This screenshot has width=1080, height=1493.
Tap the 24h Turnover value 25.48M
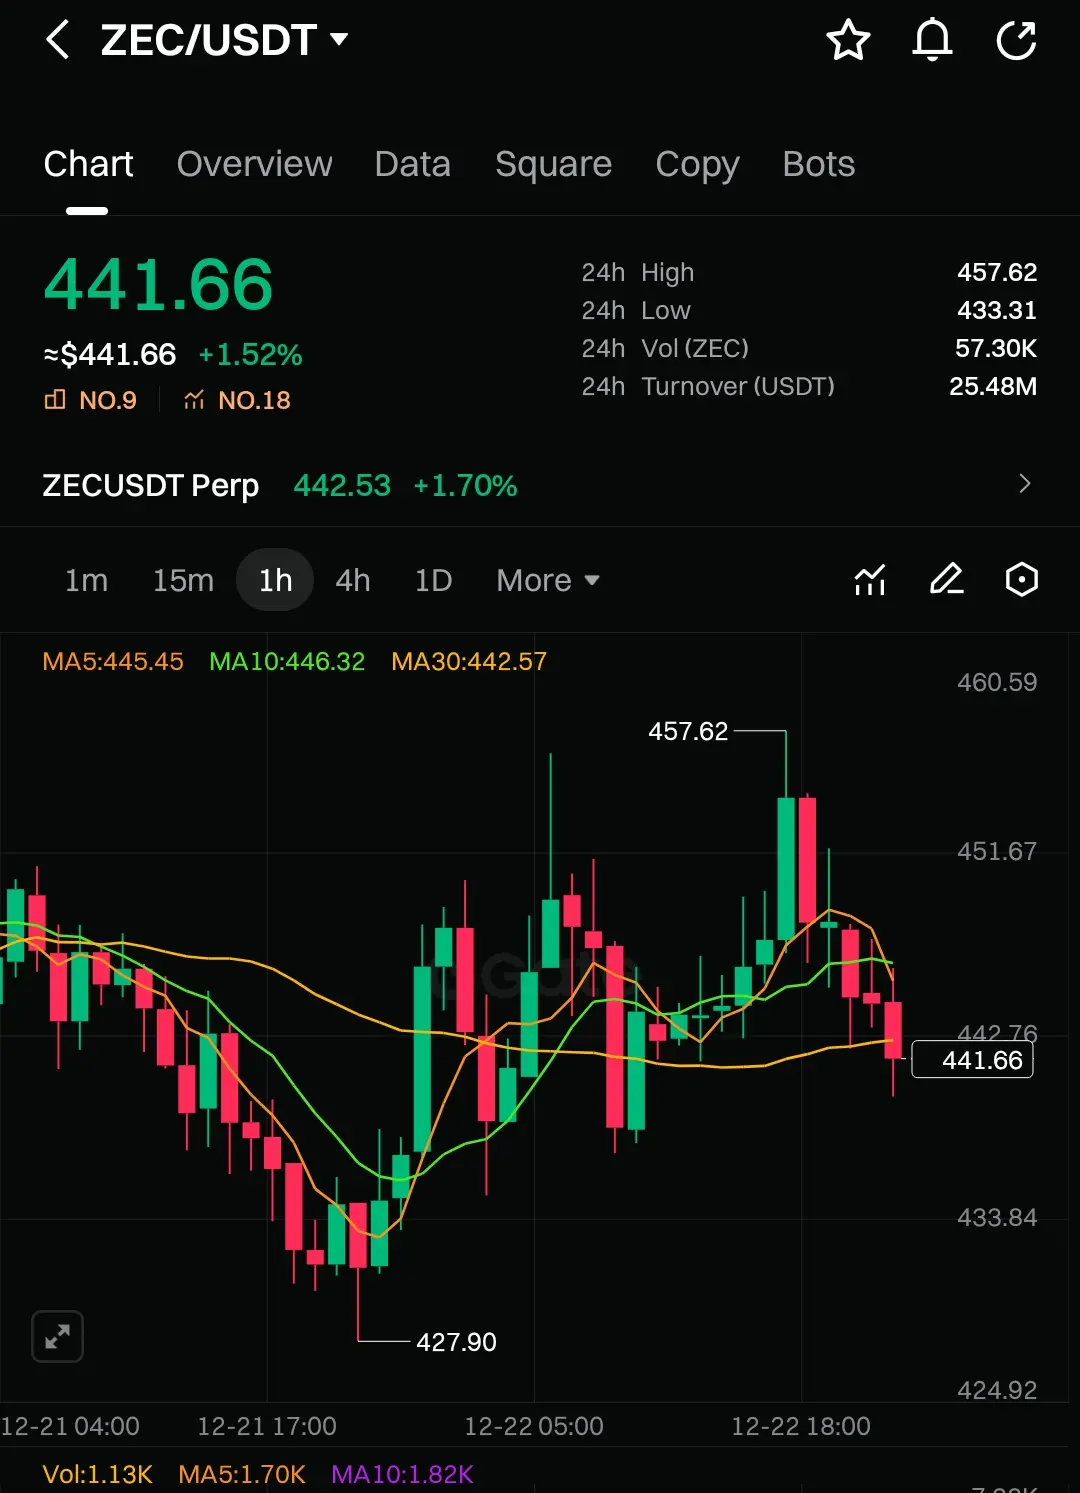(993, 386)
